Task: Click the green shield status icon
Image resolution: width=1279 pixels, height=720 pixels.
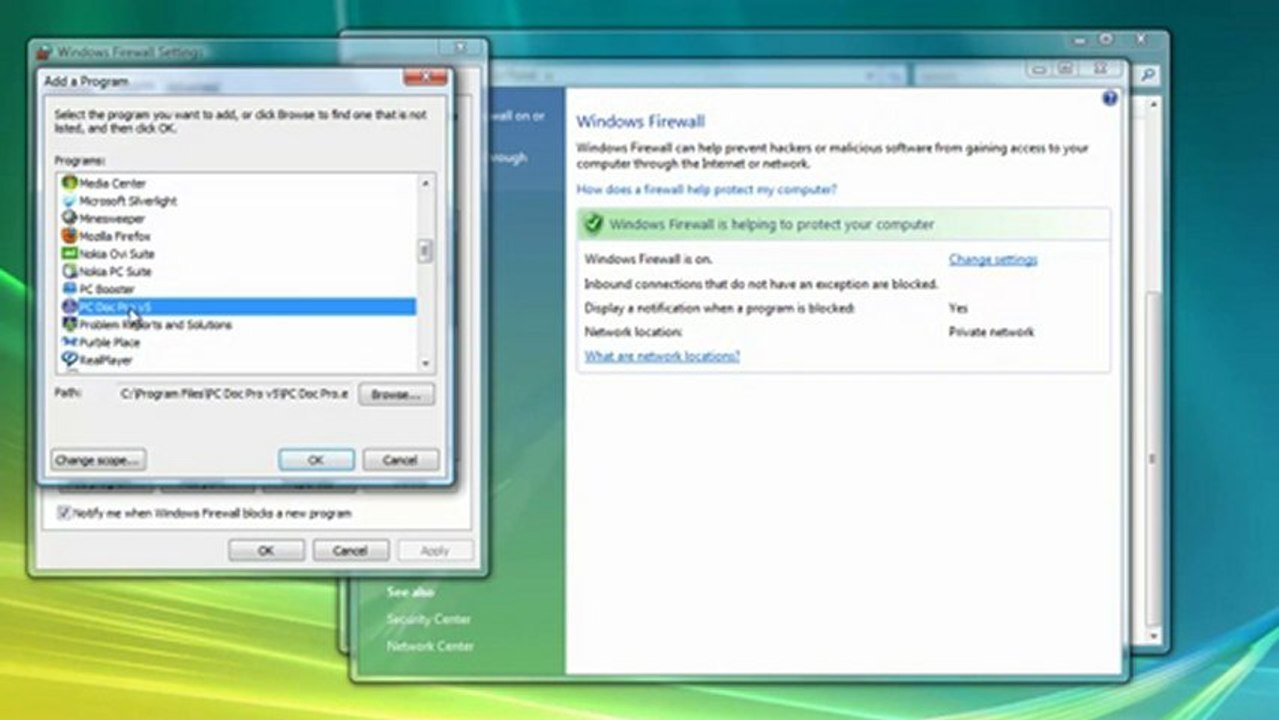Action: [593, 224]
